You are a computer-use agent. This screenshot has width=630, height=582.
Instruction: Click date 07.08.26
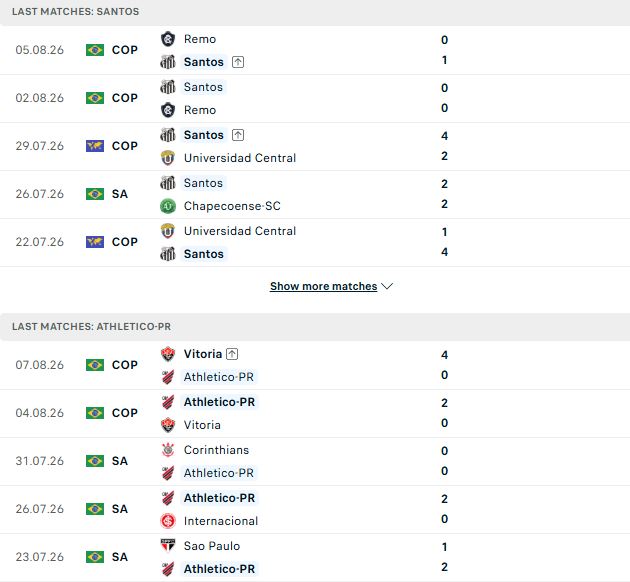(x=40, y=365)
